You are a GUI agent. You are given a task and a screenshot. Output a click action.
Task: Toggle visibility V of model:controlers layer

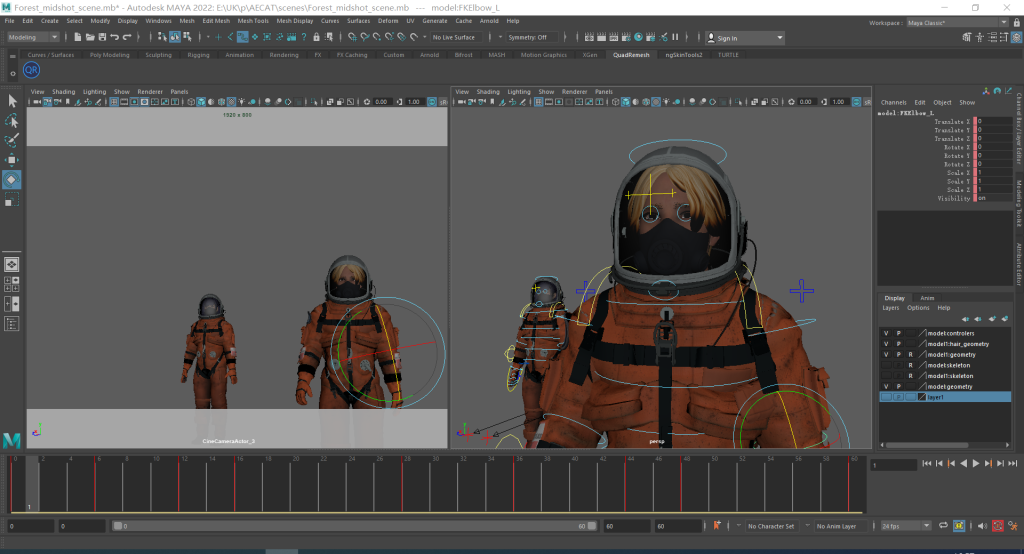886,333
